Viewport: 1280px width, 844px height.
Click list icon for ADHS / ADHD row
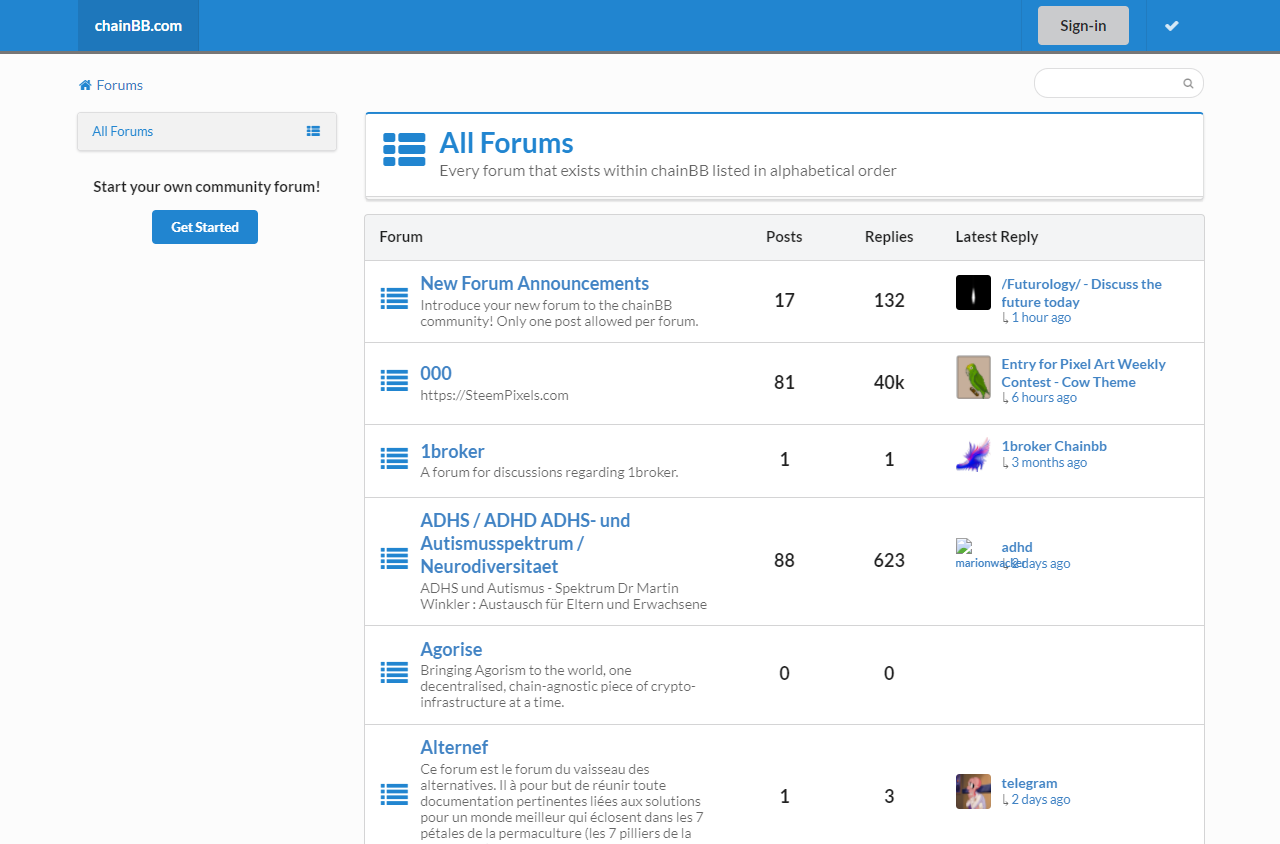(395, 558)
